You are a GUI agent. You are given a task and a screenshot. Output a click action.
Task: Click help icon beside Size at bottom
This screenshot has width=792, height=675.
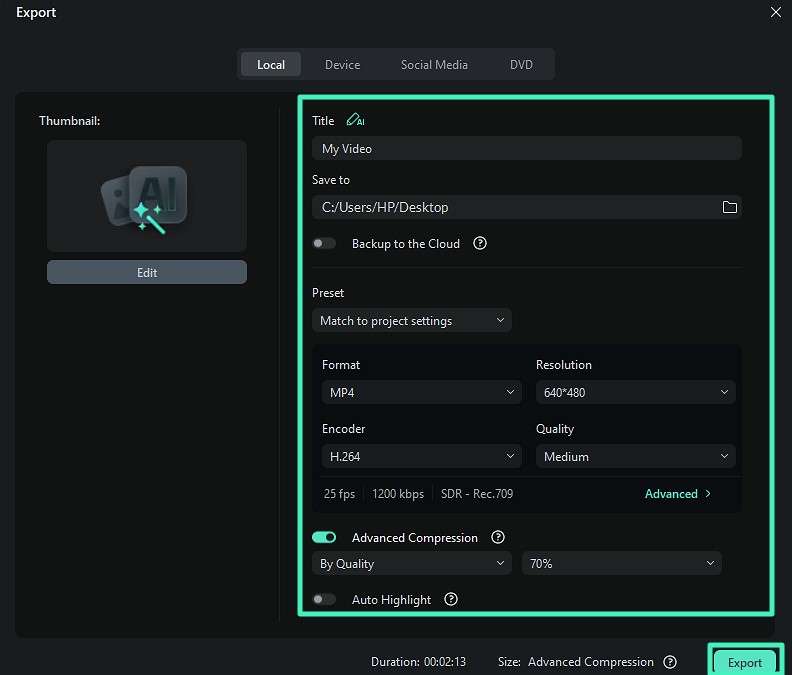click(670, 662)
